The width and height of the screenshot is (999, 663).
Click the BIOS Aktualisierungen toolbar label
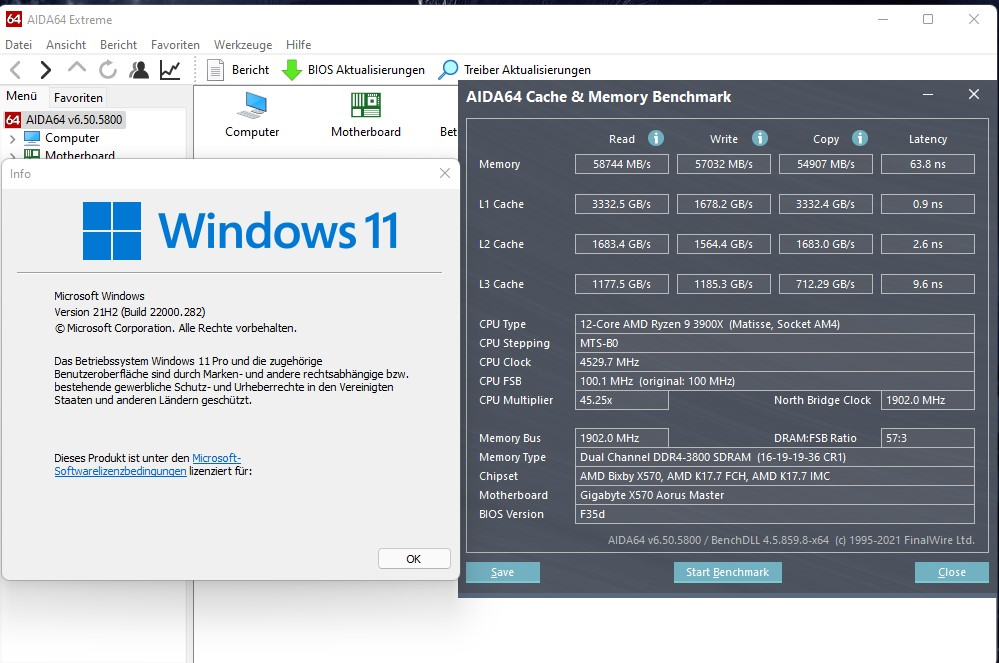pyautogui.click(x=366, y=69)
